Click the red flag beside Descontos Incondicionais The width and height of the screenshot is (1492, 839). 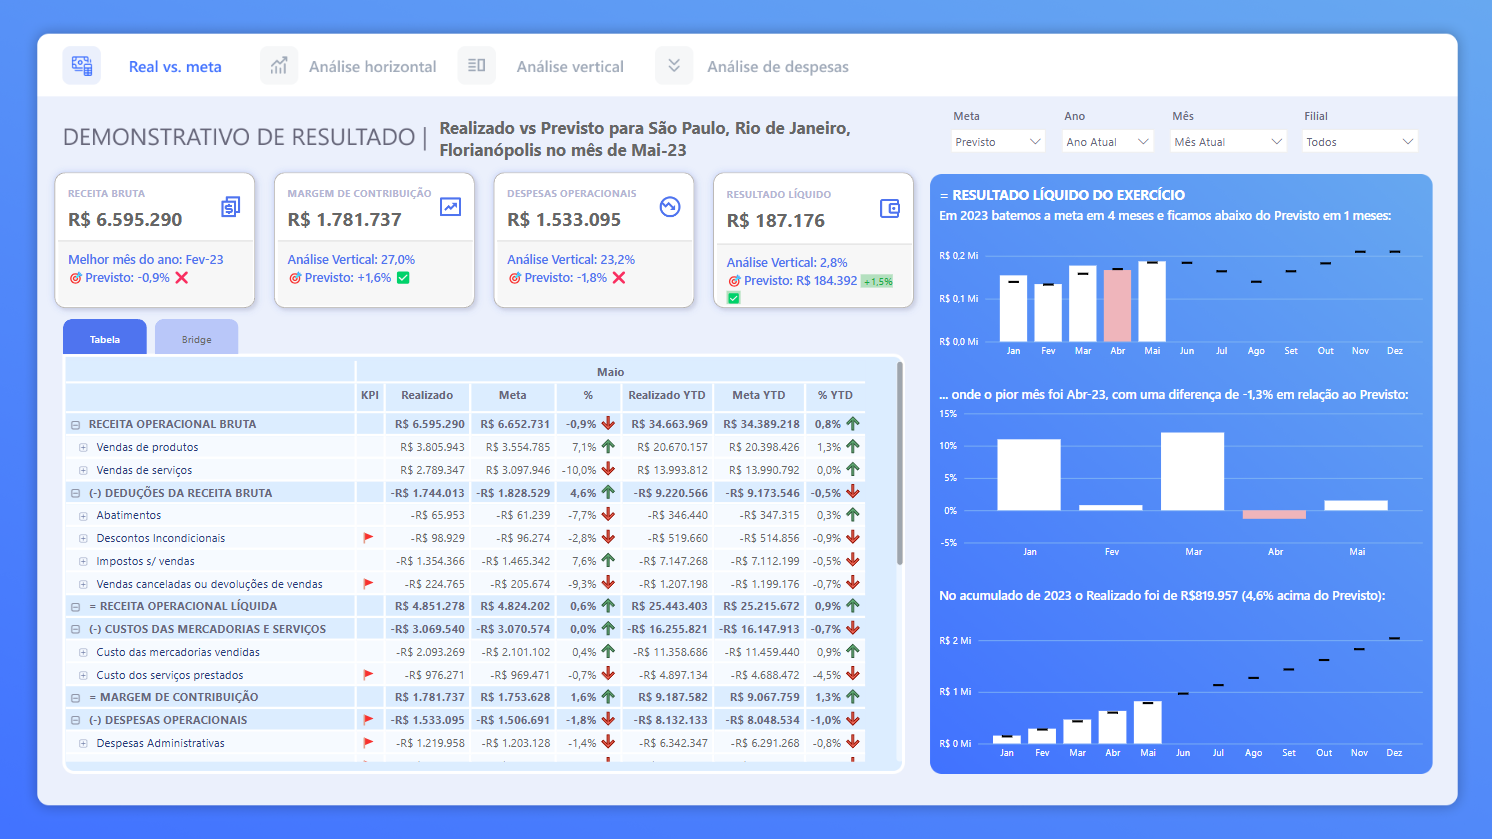point(369,537)
